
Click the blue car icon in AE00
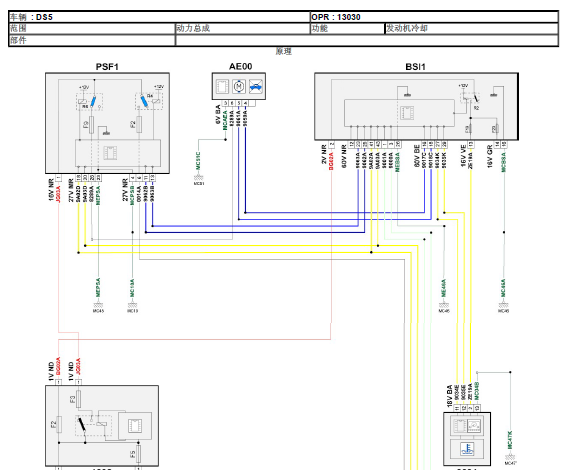256,86
